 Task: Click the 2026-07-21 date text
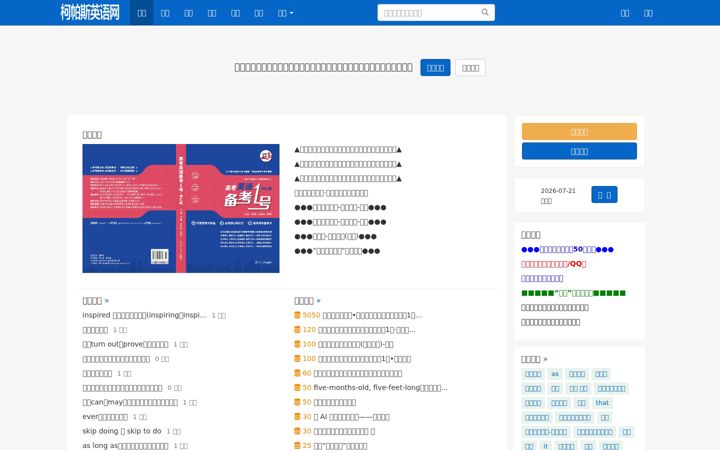(x=558, y=191)
